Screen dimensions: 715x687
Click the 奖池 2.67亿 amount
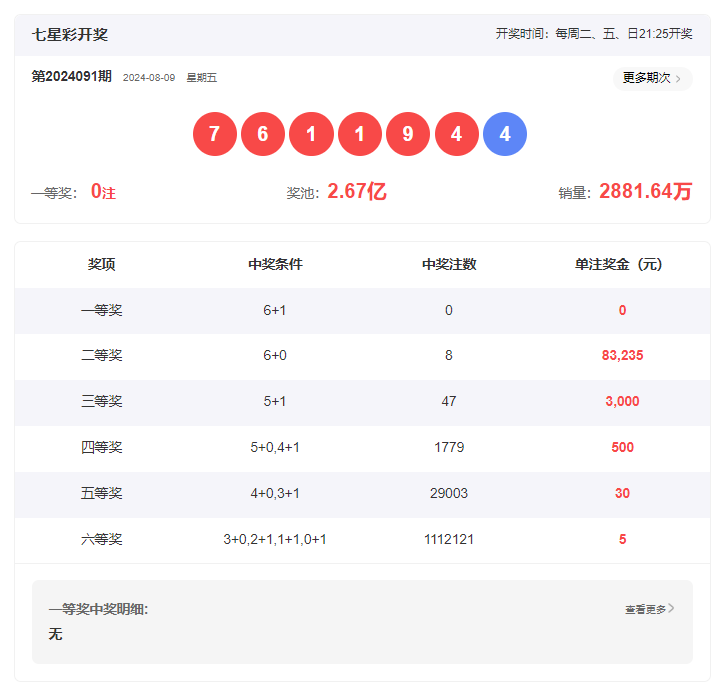[x=356, y=192]
